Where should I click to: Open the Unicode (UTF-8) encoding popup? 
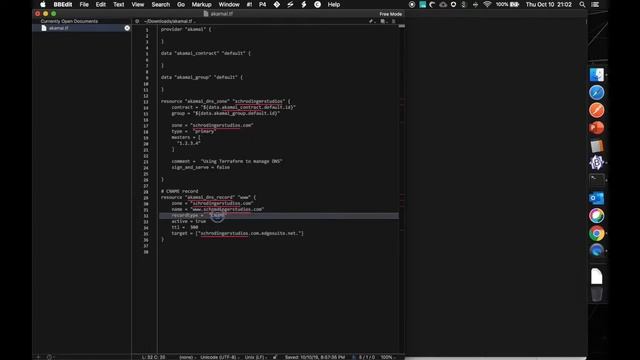pyautogui.click(x=219, y=357)
